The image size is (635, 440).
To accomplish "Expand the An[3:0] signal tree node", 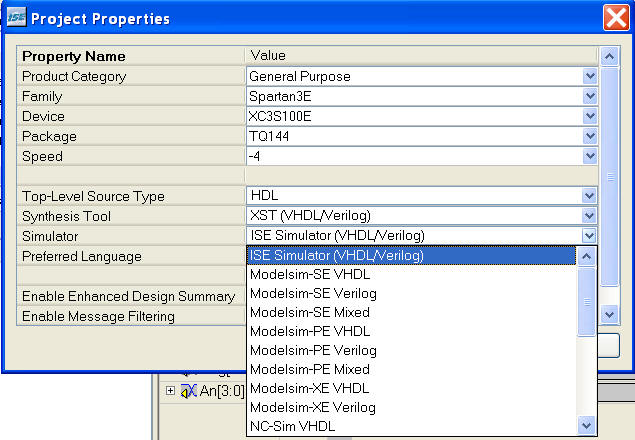I will pyautogui.click(x=170, y=391).
